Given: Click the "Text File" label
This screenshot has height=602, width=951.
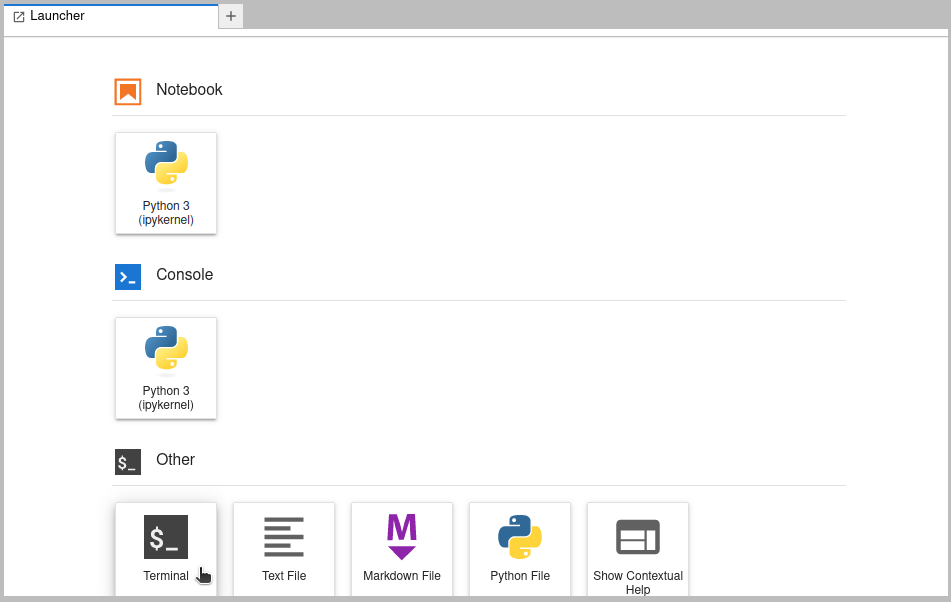Looking at the screenshot, I should point(284,576).
